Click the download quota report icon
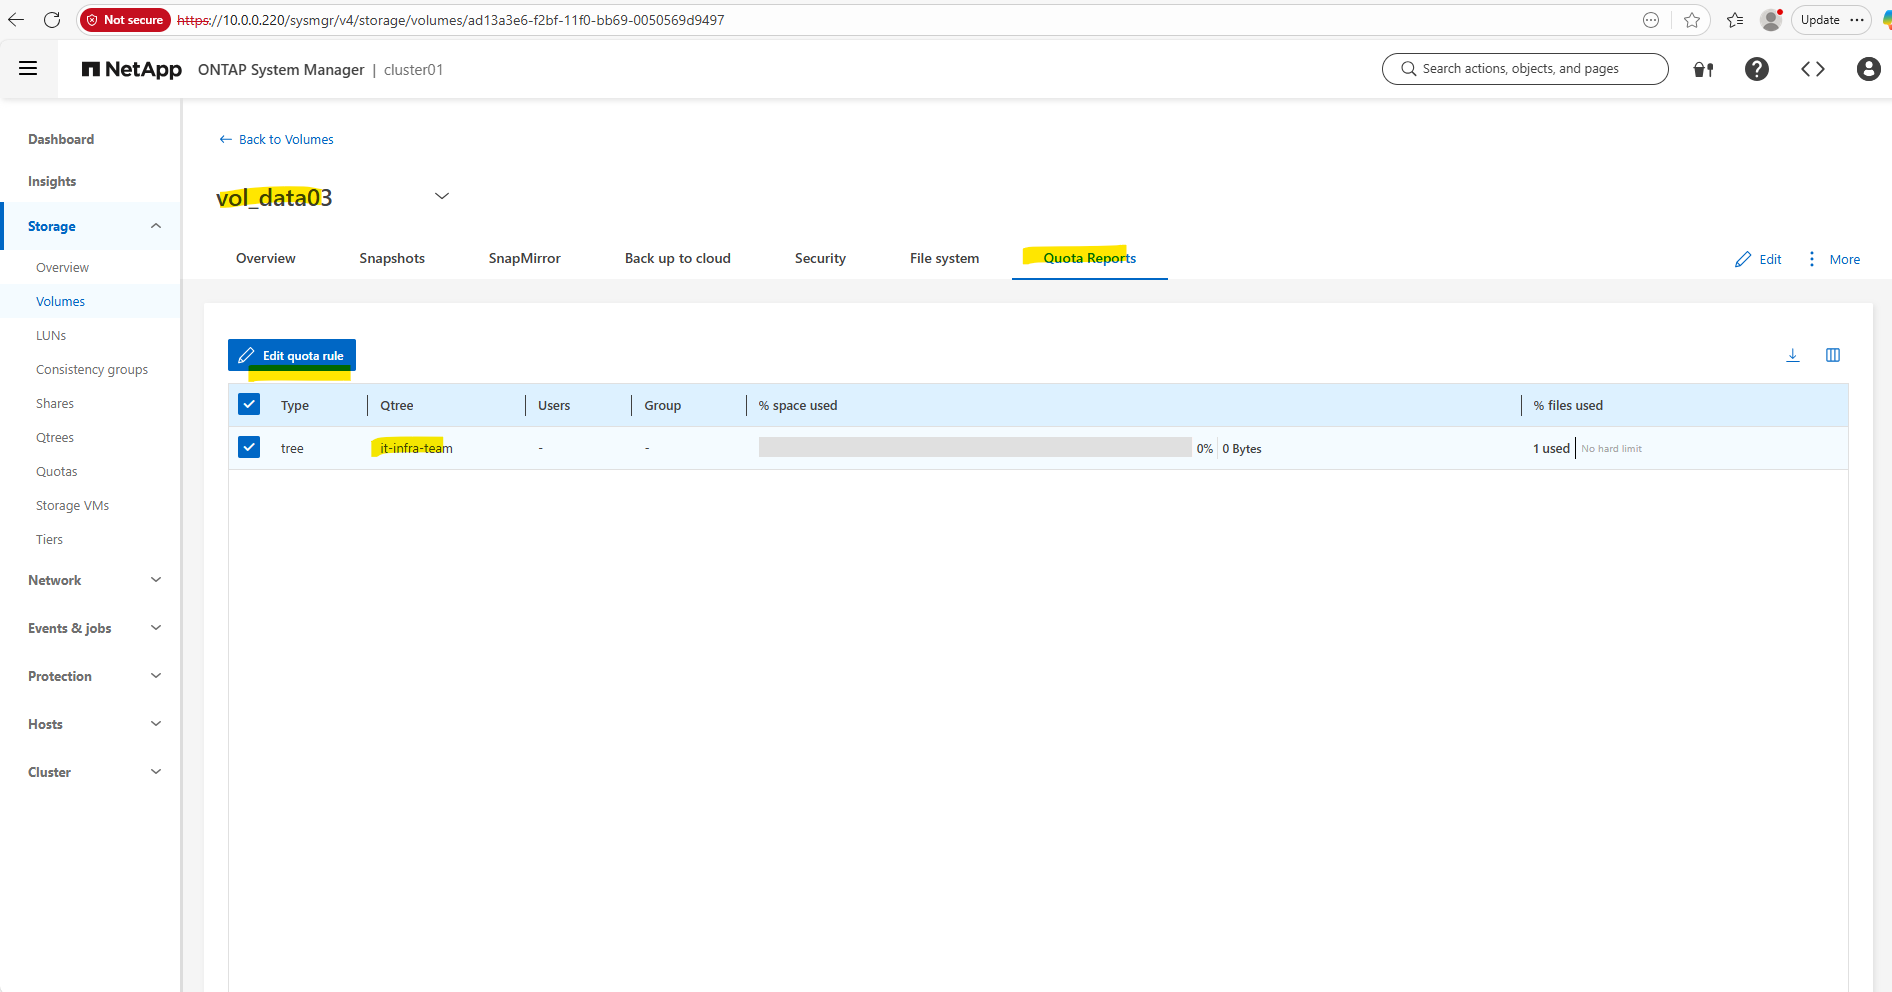Screen dimensions: 1892x992 click(x=1792, y=355)
